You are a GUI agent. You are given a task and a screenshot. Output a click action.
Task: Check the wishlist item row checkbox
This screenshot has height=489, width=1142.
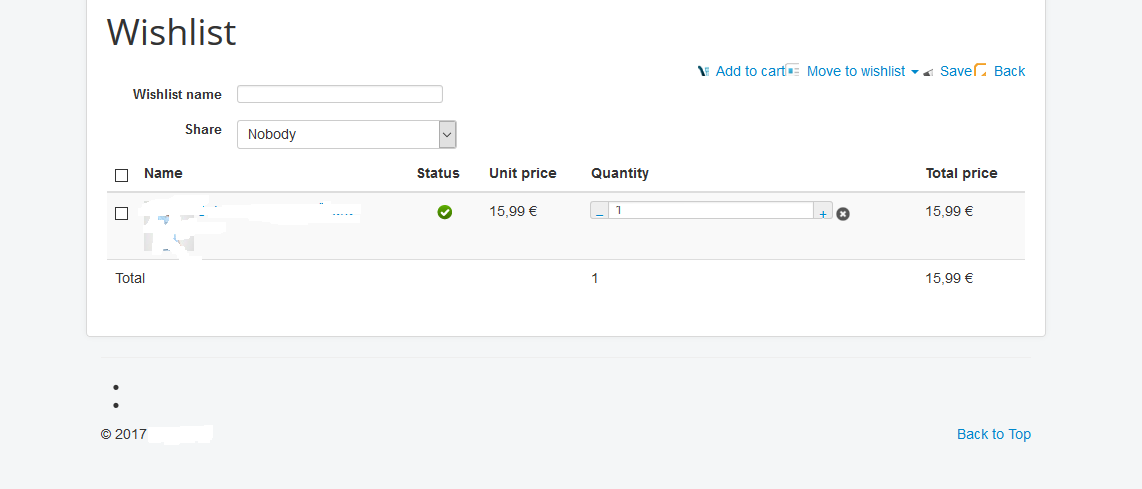(122, 213)
